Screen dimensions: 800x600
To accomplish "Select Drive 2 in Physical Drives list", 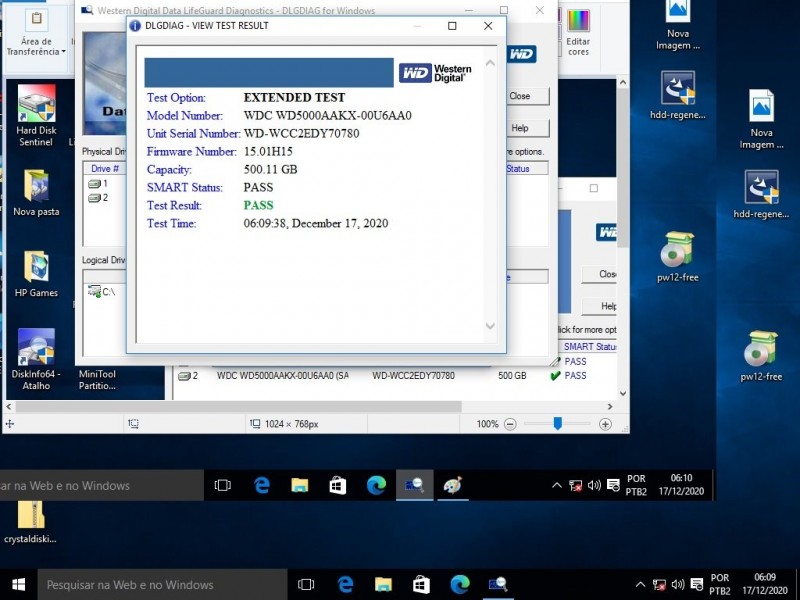I will pos(98,198).
